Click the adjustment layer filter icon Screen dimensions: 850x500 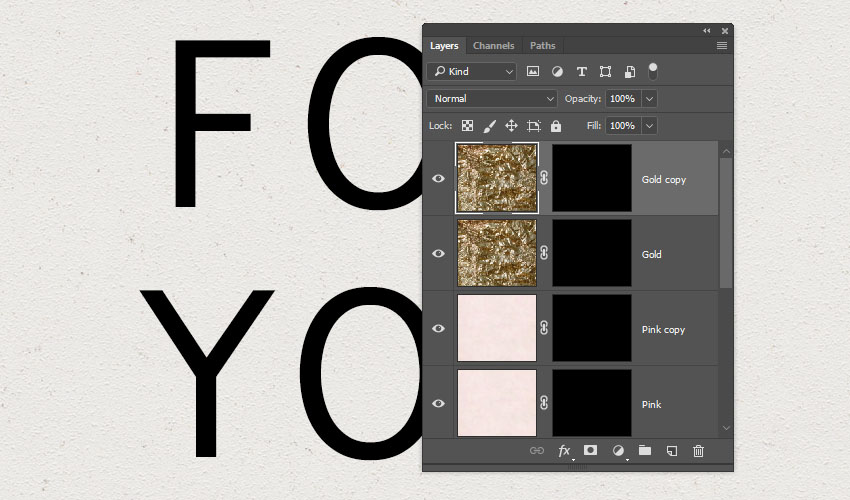[x=557, y=72]
